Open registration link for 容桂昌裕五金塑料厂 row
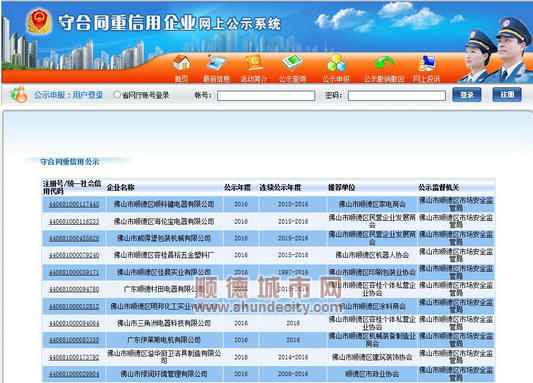This screenshot has height=383, width=533. pos(74,255)
